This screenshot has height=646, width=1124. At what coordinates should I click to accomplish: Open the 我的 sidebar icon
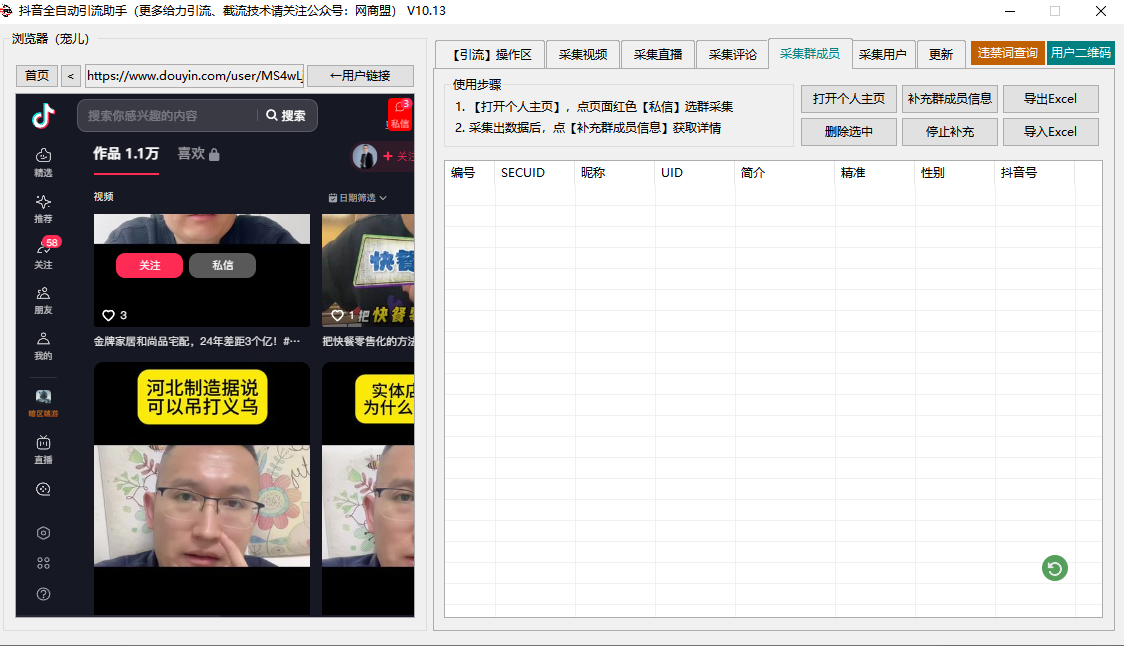(x=43, y=346)
